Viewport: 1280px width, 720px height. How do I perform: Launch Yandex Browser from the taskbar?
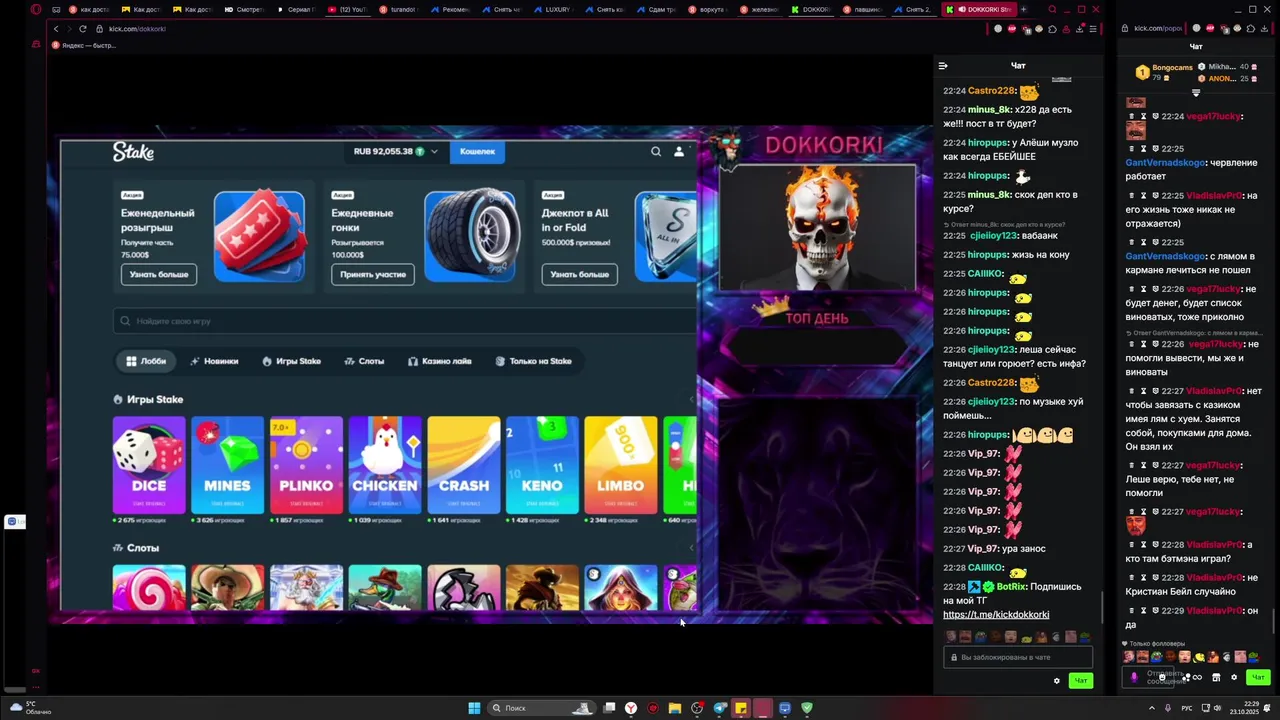pos(631,708)
